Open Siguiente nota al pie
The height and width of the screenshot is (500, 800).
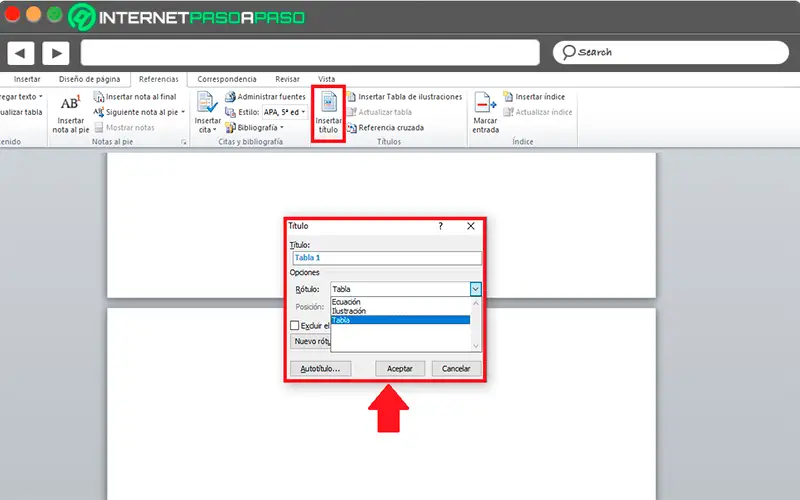coord(139,112)
